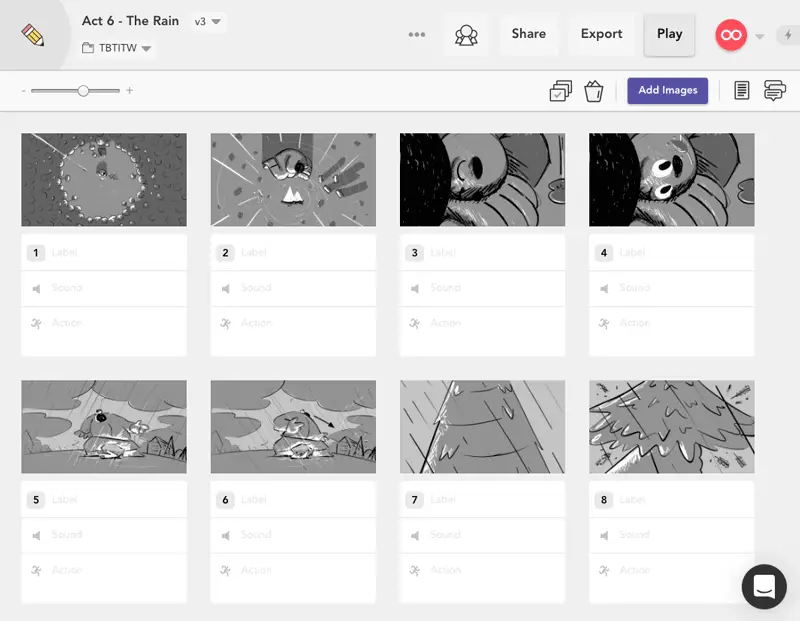Screen dimensions: 800x621
Task: Click the Sound field of frame 2
Action: [293, 288]
